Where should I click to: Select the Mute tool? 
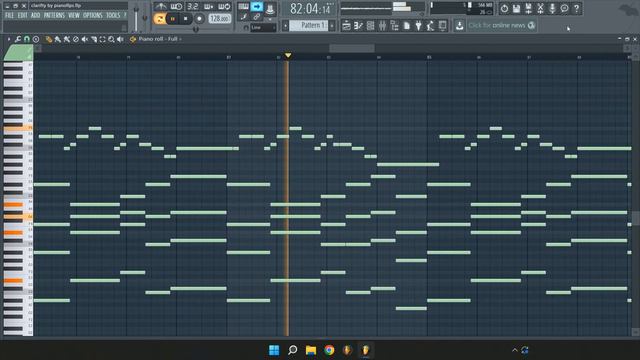pyautogui.click(x=84, y=39)
